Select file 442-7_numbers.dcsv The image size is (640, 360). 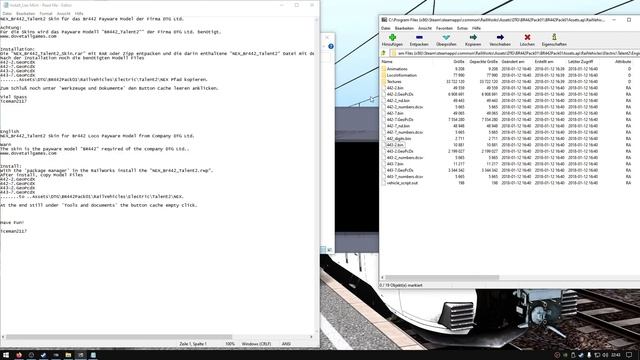click(404, 132)
